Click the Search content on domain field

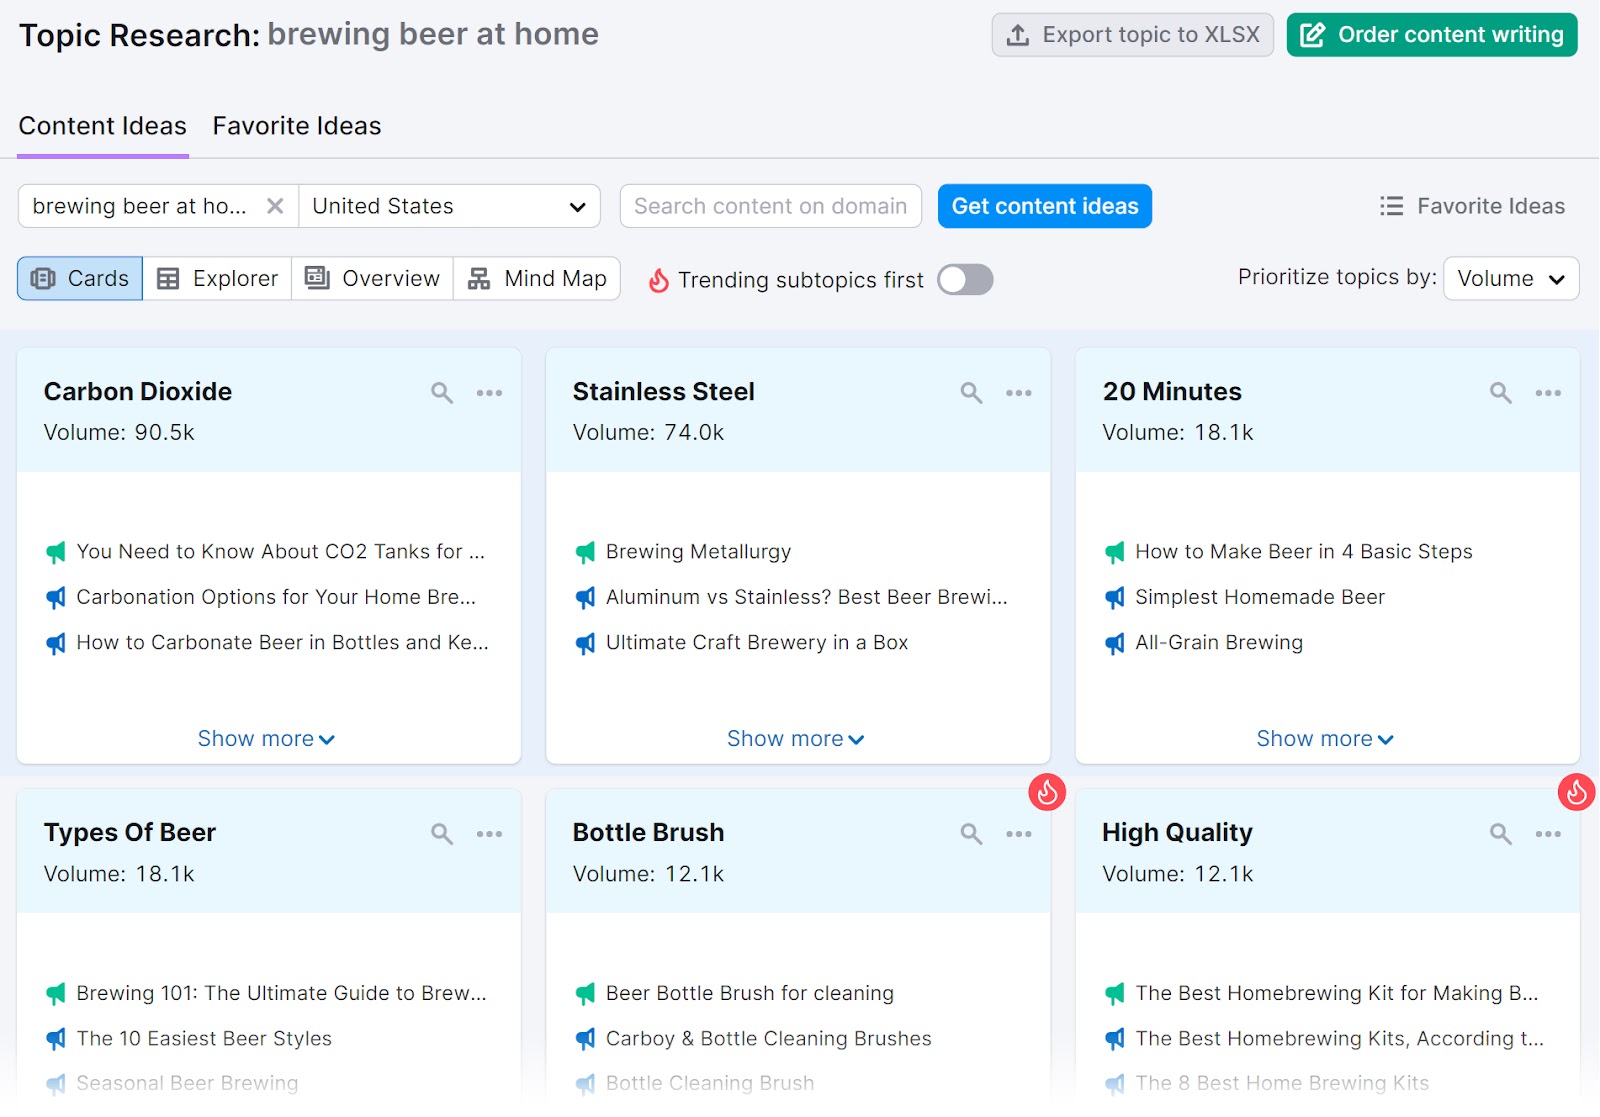point(770,206)
